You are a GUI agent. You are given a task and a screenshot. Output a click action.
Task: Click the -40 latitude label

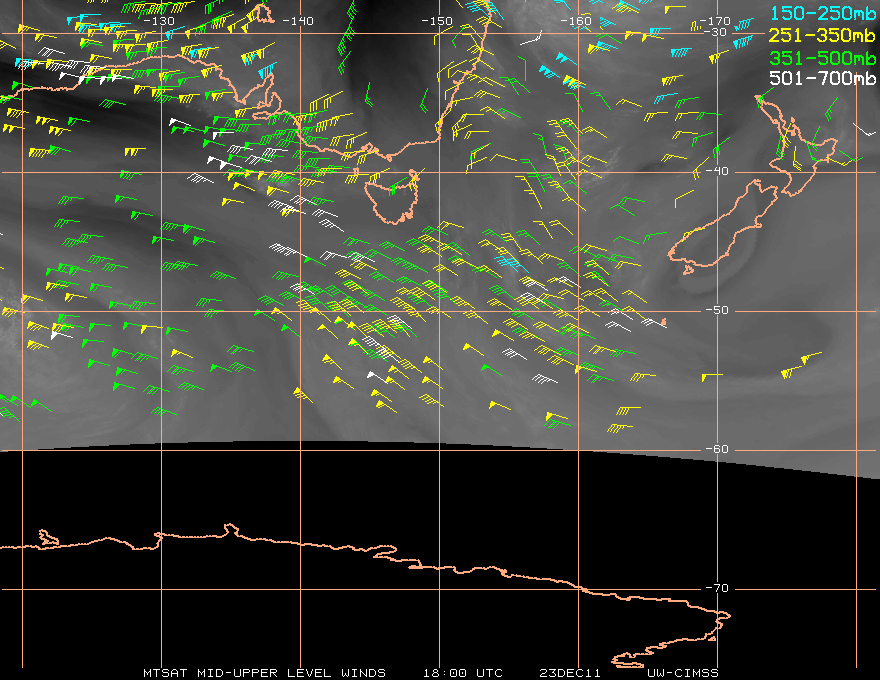(717, 171)
